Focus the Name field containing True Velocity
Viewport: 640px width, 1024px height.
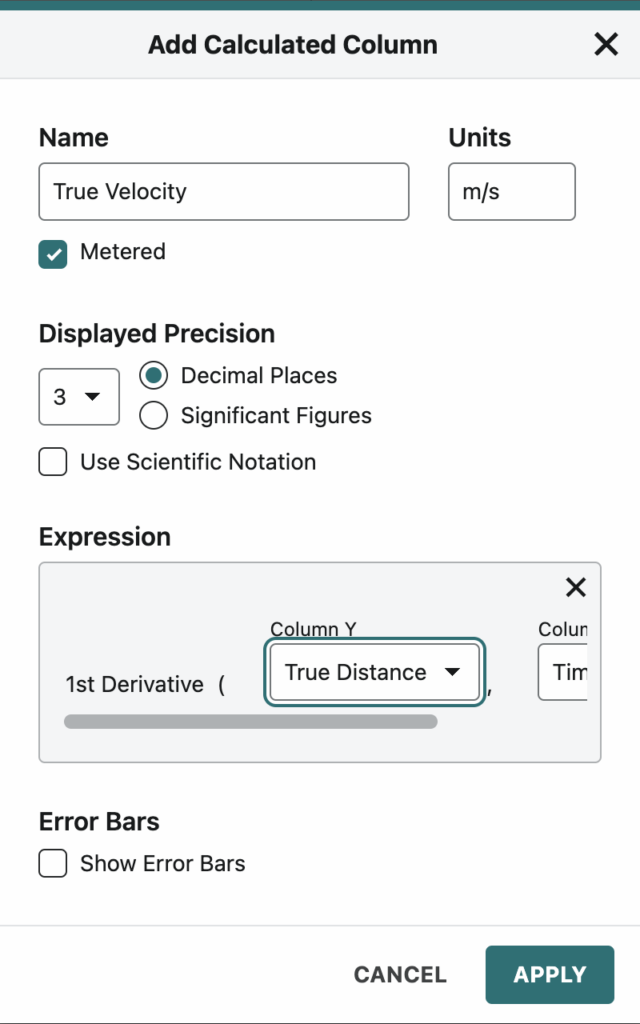(224, 191)
